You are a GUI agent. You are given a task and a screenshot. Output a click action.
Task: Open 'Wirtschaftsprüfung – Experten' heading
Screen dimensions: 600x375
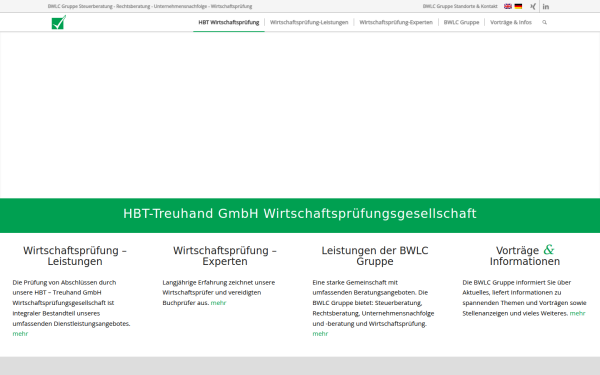[x=225, y=256]
